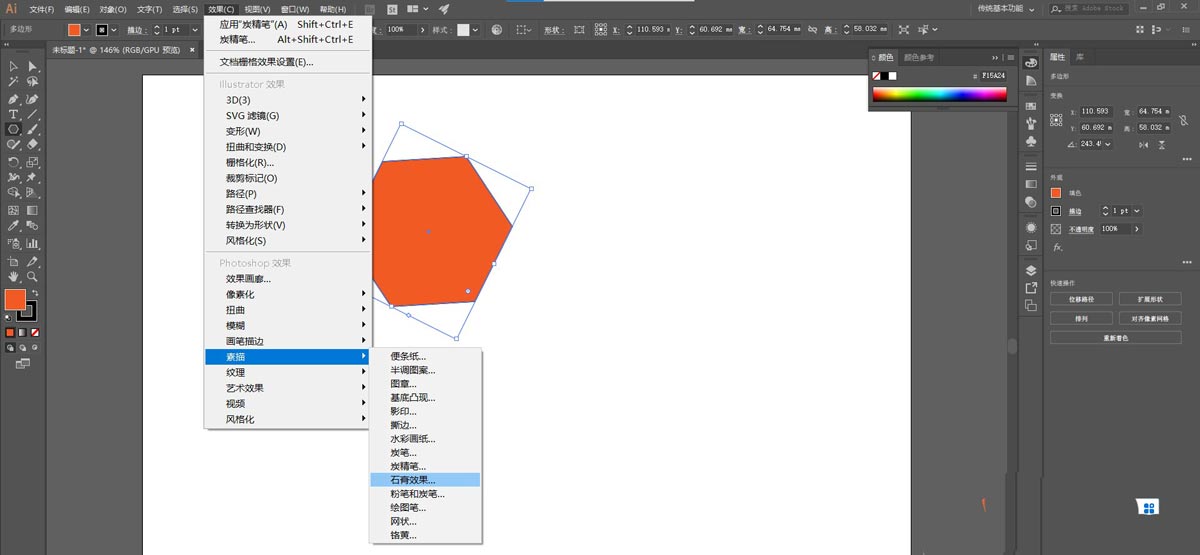Click the fx effects icon in Properties
The image size is (1200, 555).
(1057, 247)
